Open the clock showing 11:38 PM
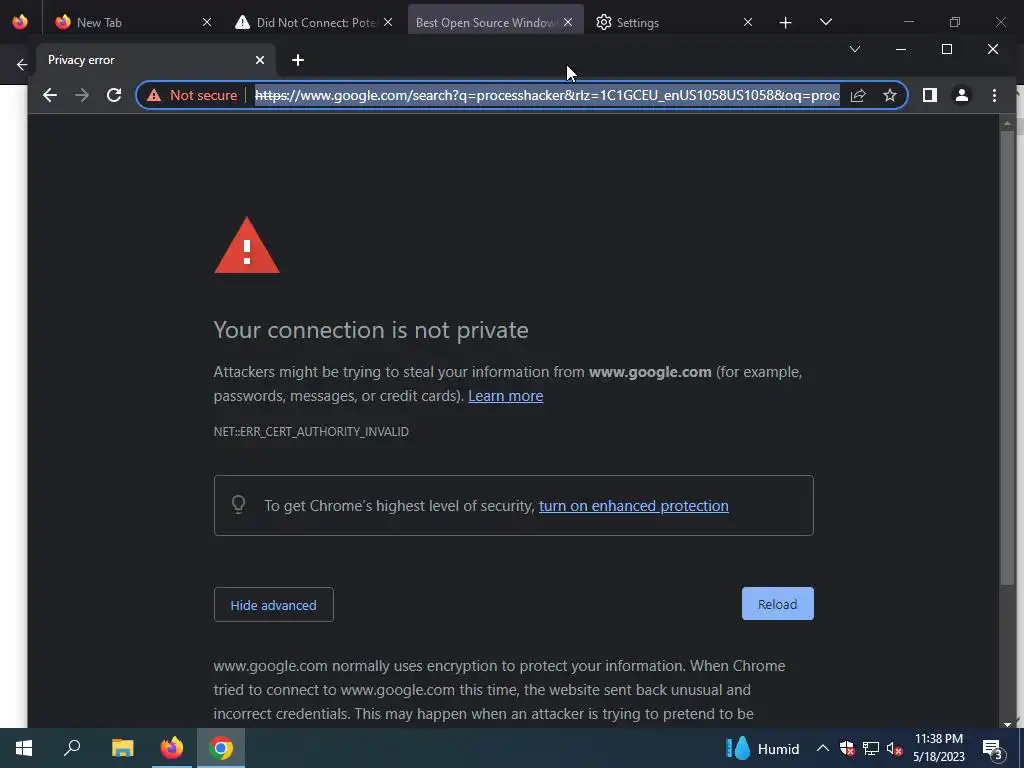 tap(938, 748)
